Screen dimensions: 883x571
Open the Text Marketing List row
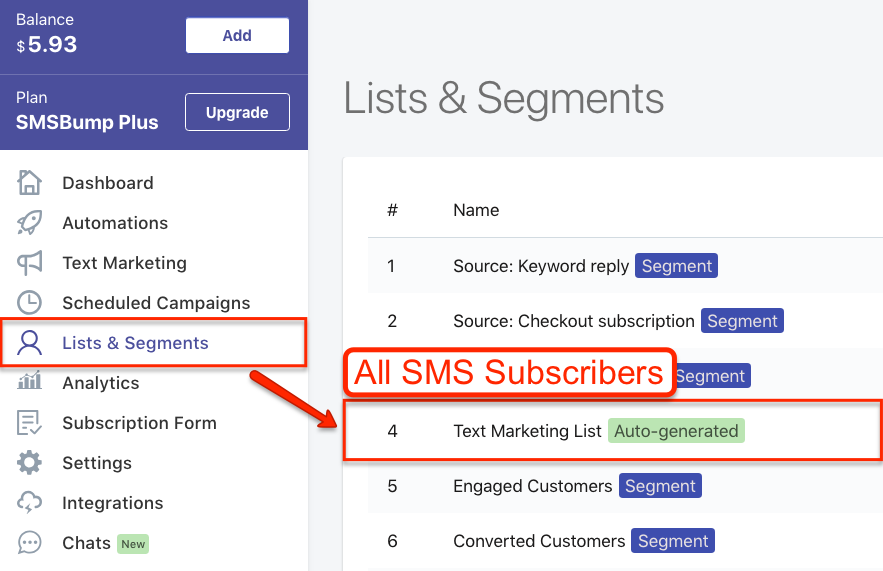(x=613, y=431)
